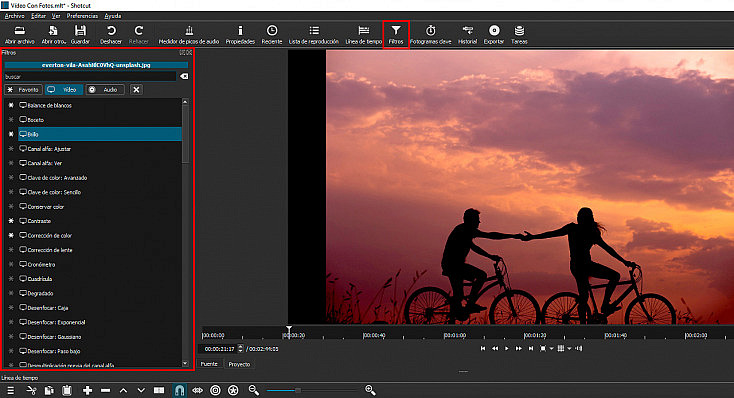Append clip with the plus icon
The image size is (734, 398).
click(87, 390)
